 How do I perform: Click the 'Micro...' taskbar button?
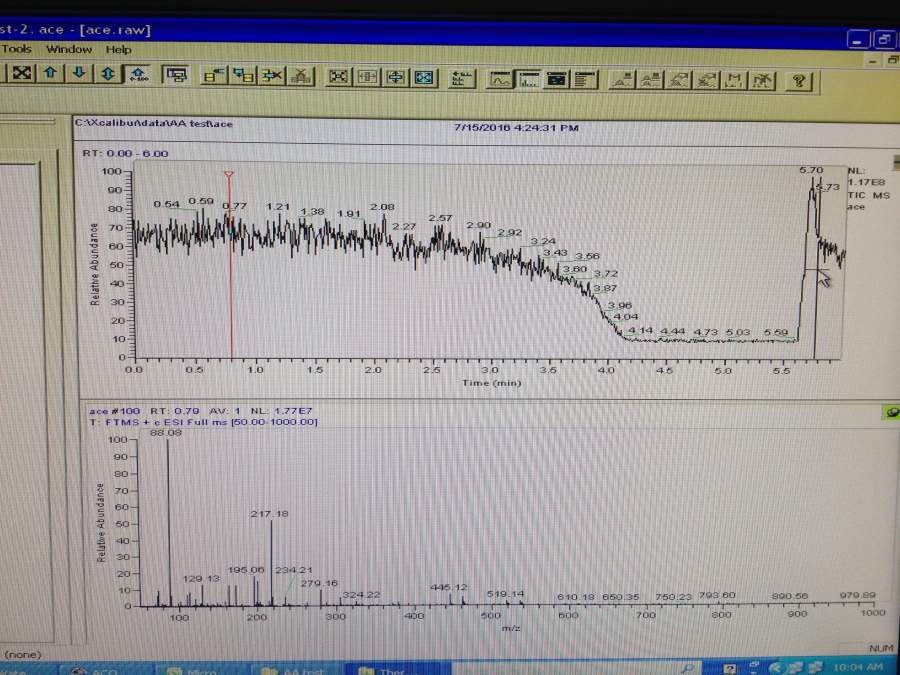click(201, 670)
